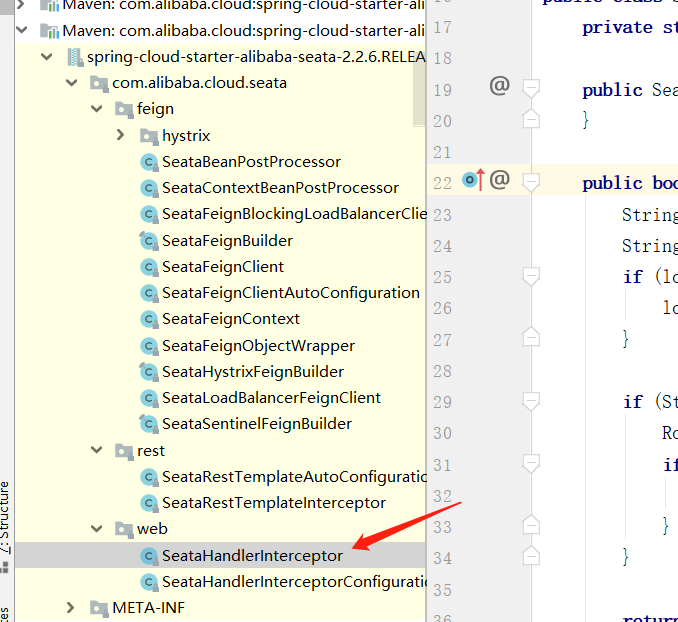Click line number 17 in the gutter
The height and width of the screenshot is (622, 678).
pos(442,28)
